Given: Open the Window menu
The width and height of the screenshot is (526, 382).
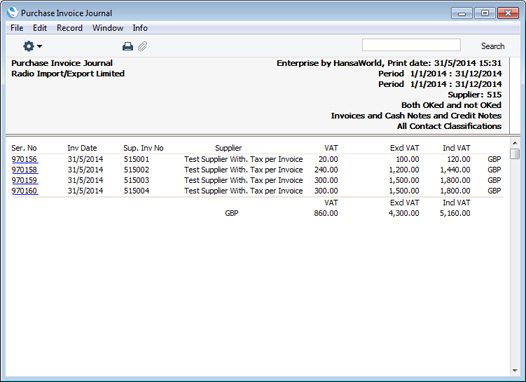Looking at the screenshot, I should (108, 28).
